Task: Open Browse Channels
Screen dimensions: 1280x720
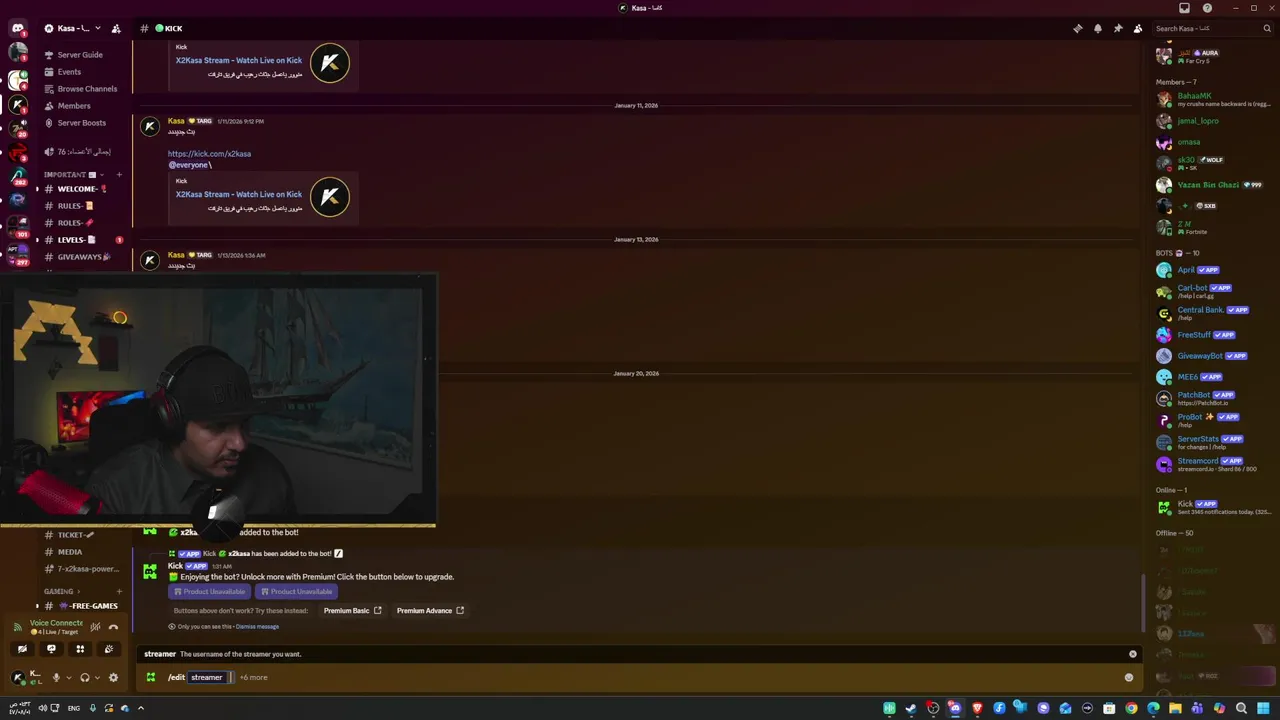Action: 87,89
